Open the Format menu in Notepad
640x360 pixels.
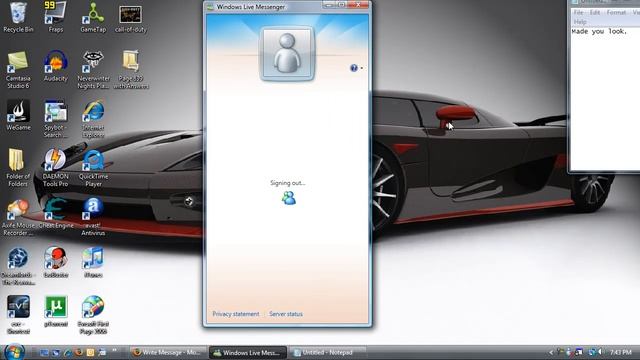point(616,13)
